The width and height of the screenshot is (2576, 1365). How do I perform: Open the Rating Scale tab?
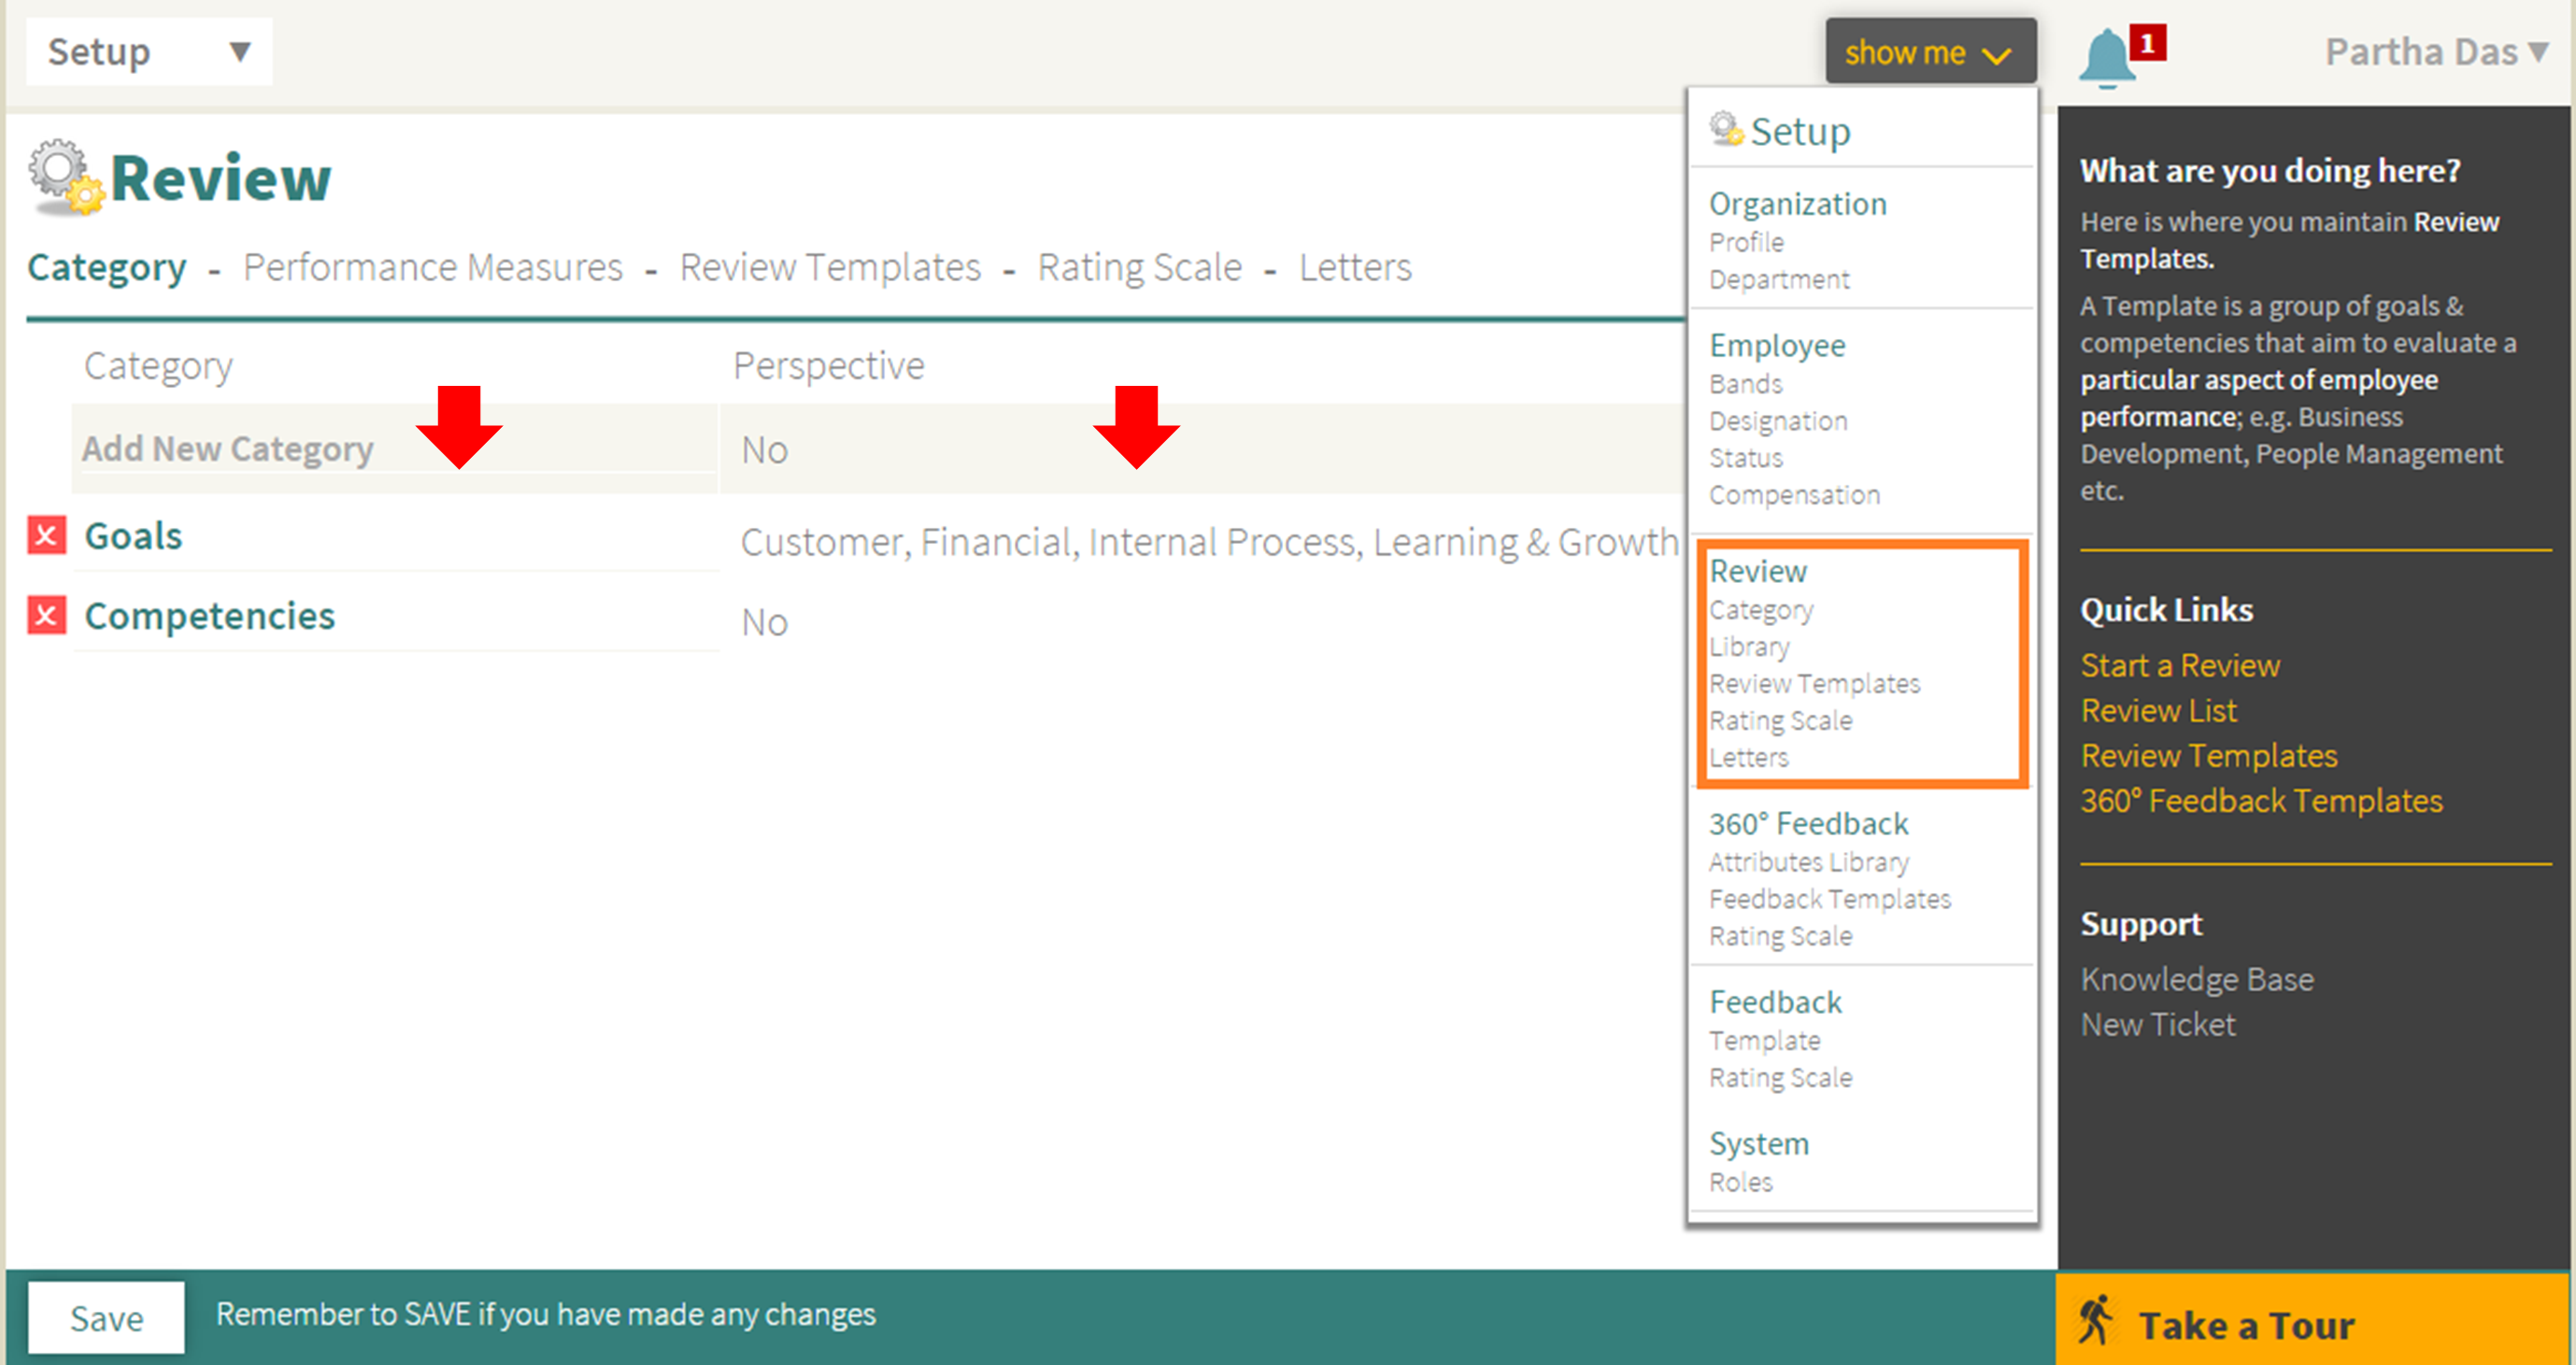(1139, 267)
